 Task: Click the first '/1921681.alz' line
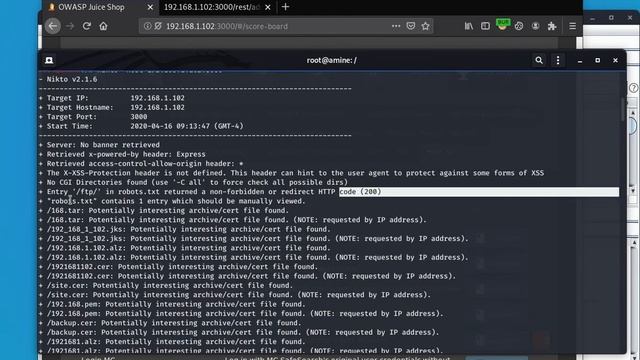(x=172, y=342)
